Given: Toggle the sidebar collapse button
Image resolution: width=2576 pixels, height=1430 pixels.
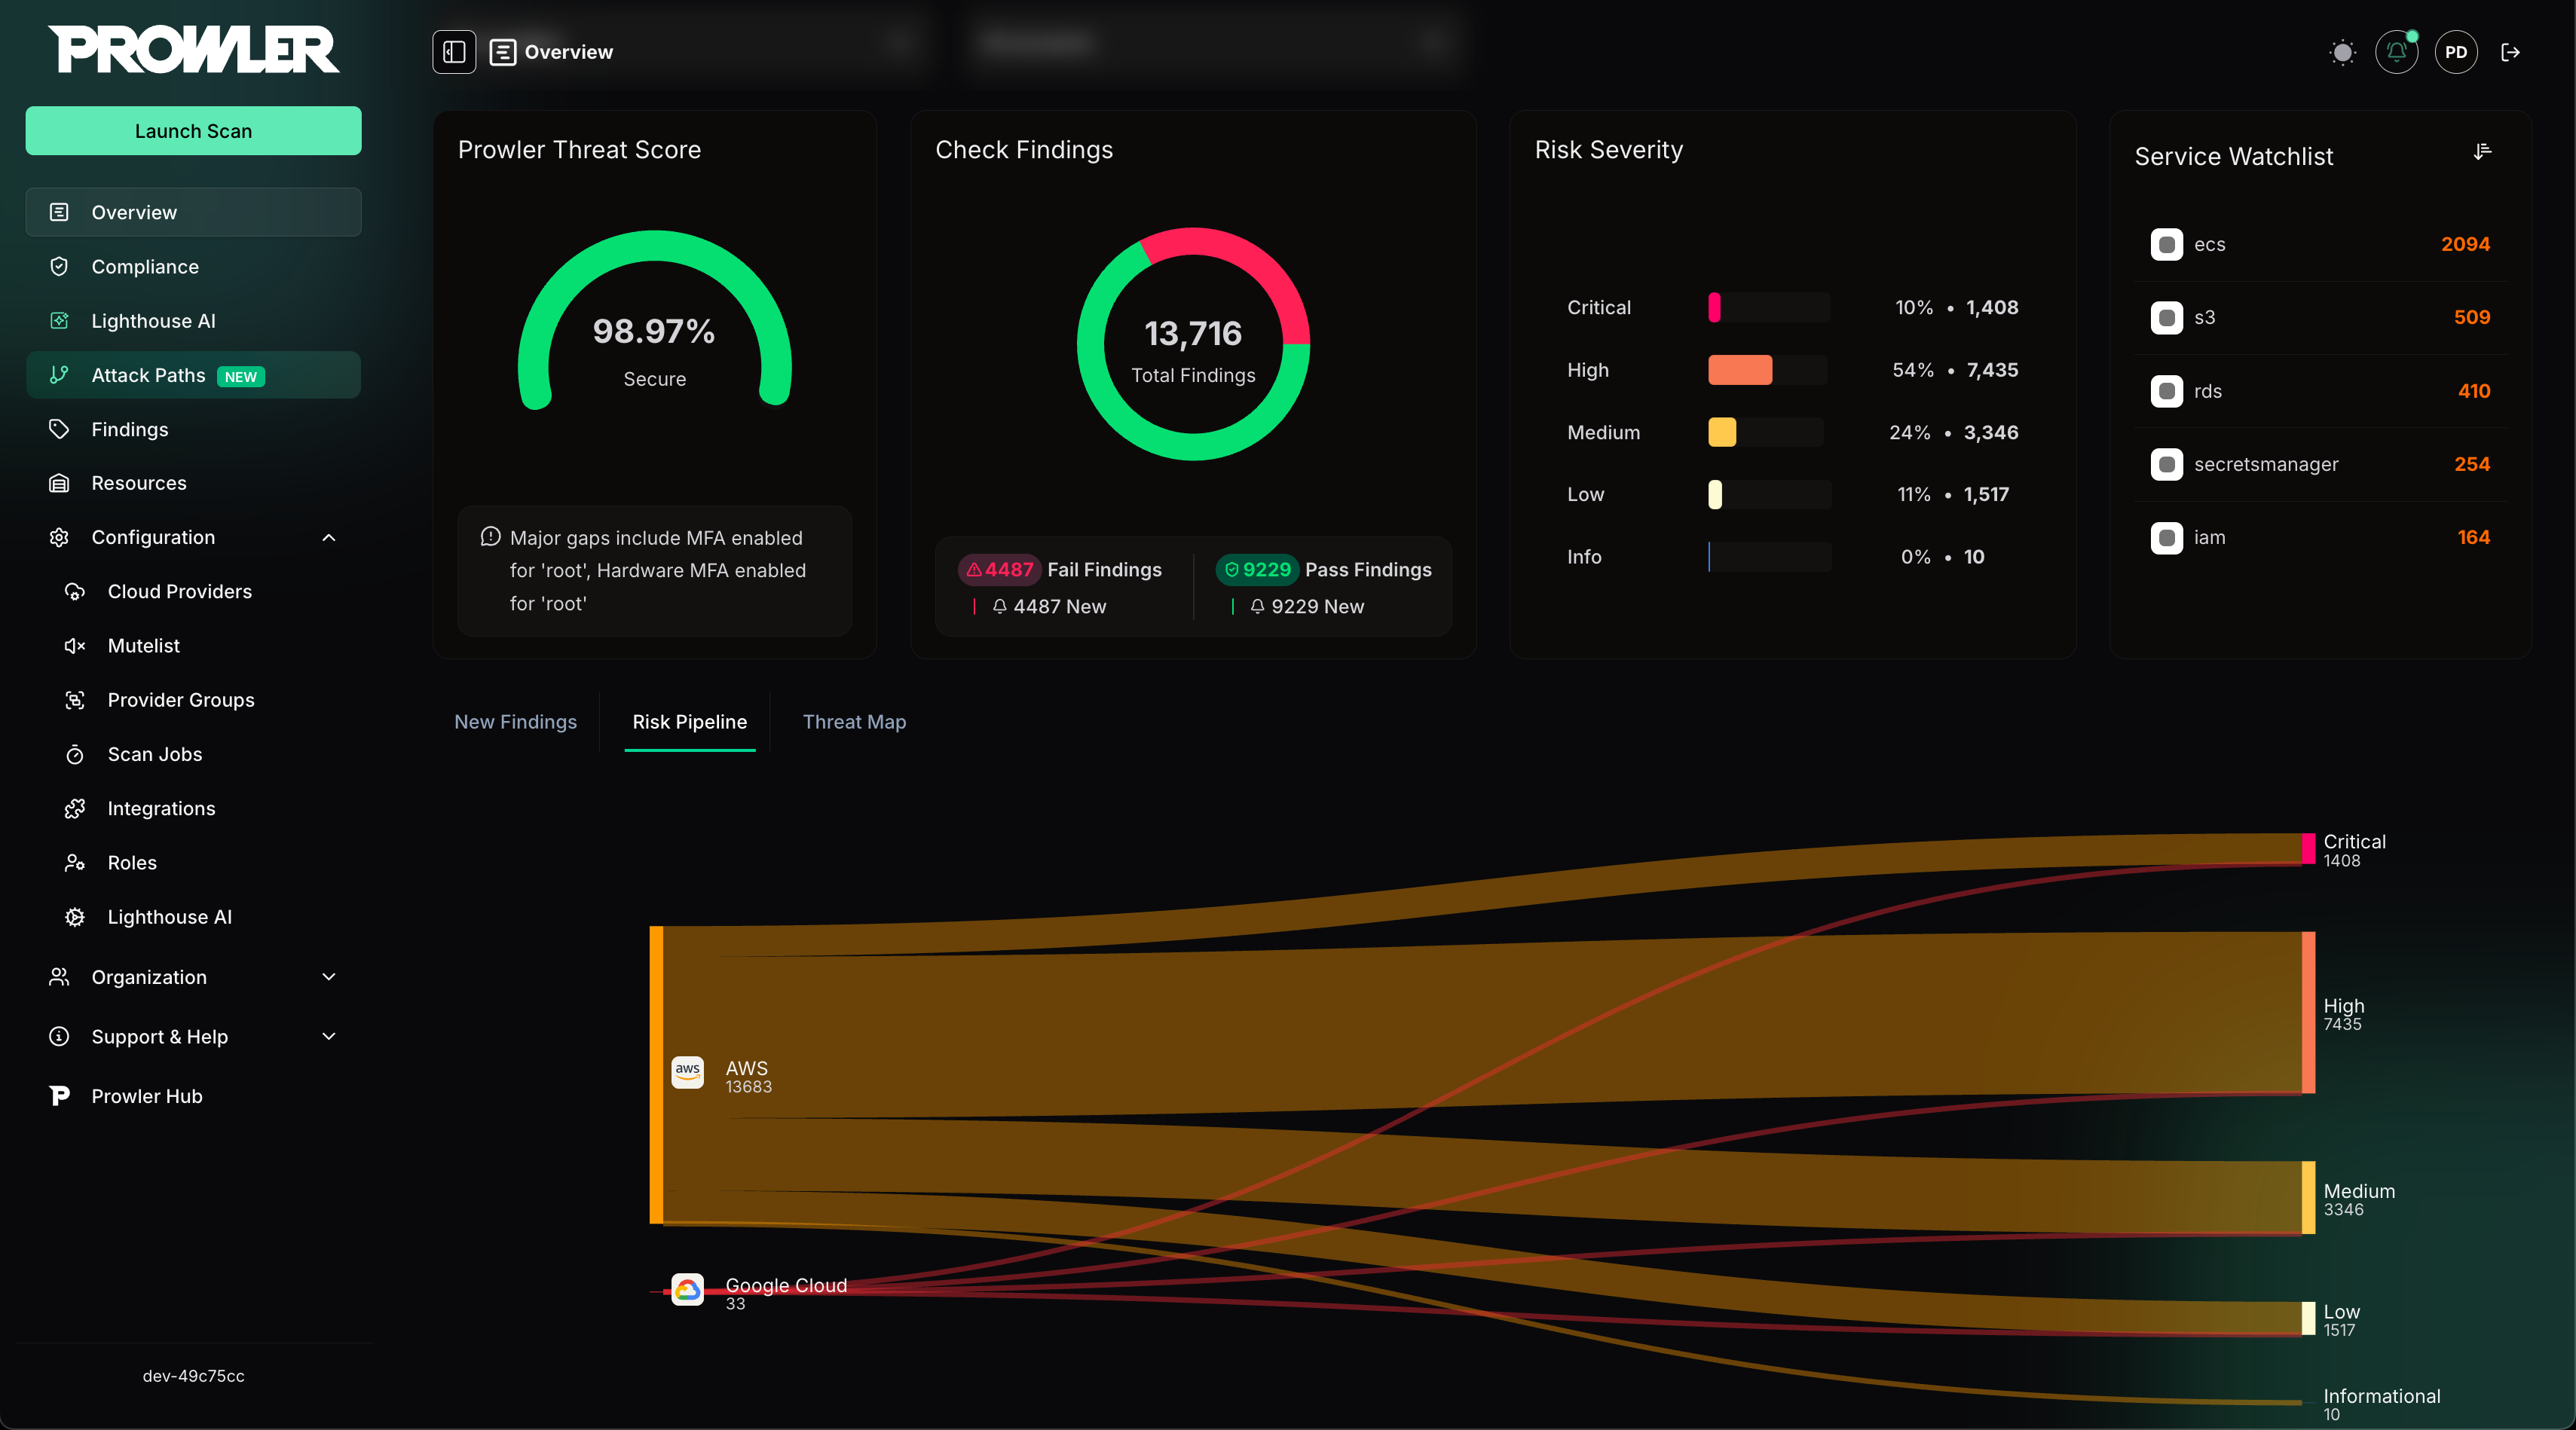Looking at the screenshot, I should coord(453,52).
